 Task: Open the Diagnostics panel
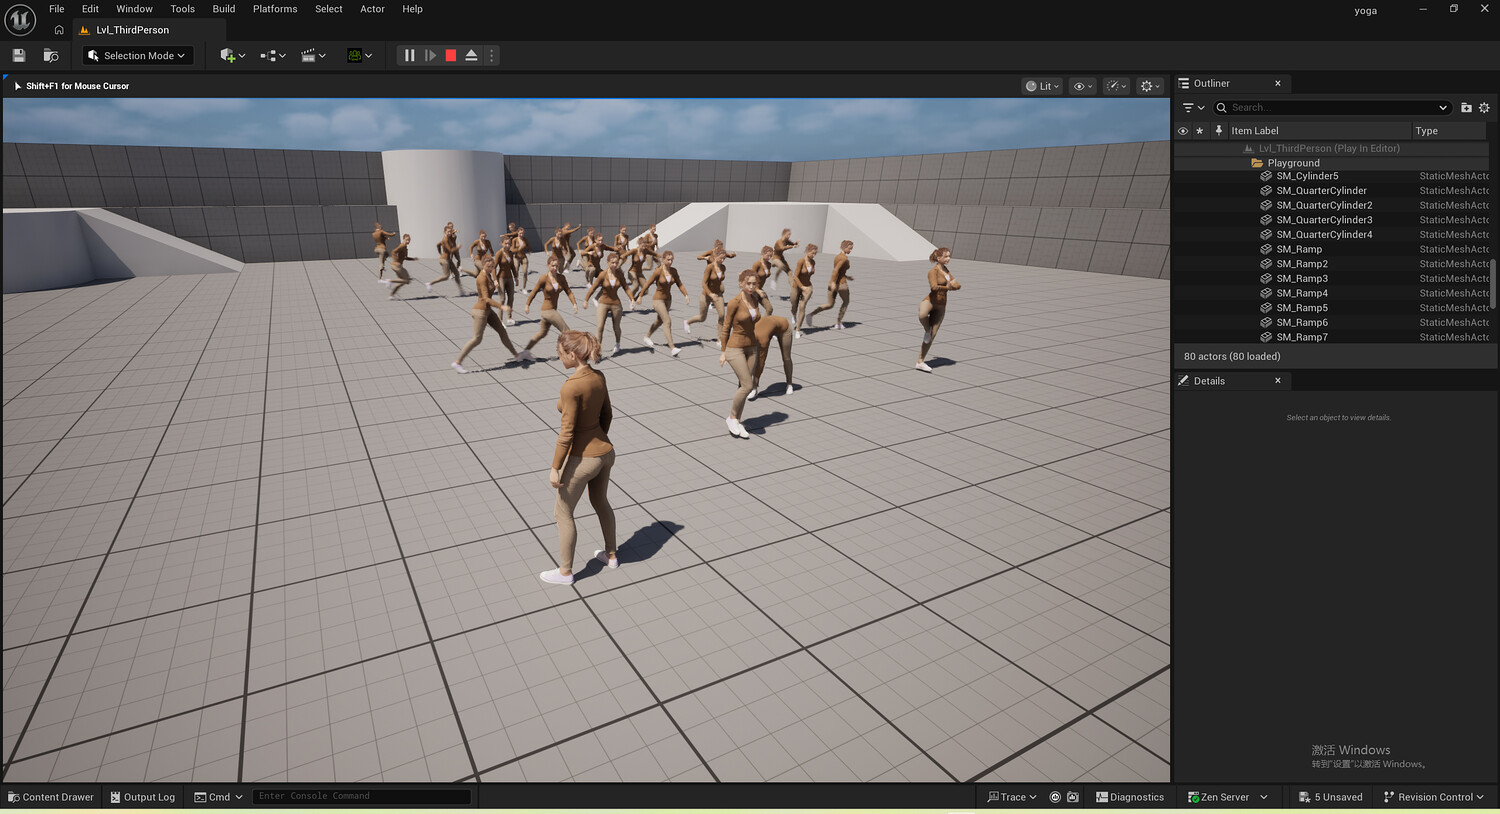point(1130,797)
